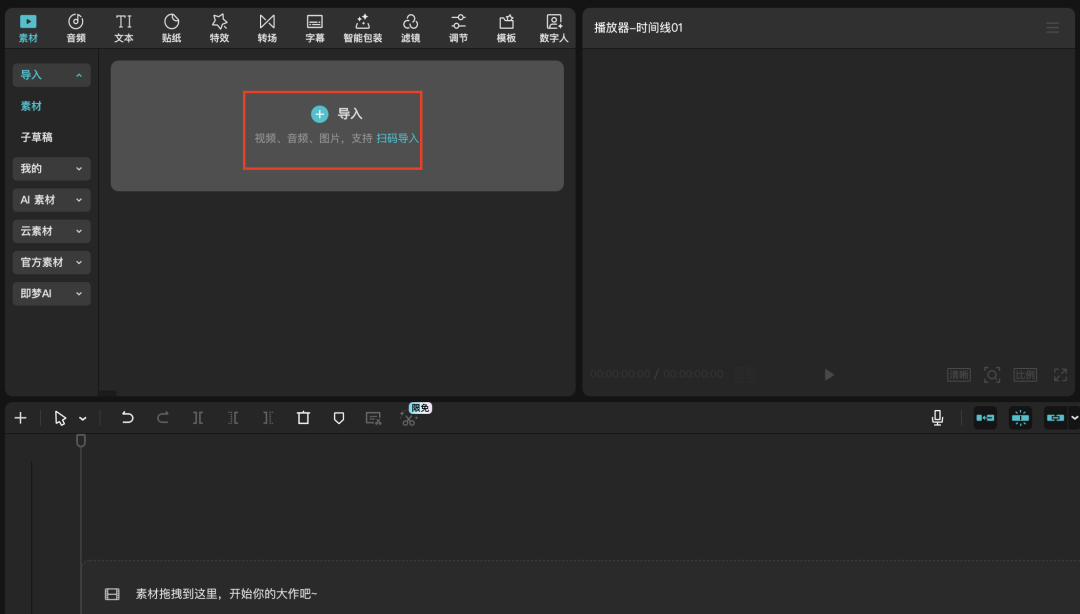The image size is (1080, 614).
Task: Expand the 官方素材 section
Action: [52, 263]
